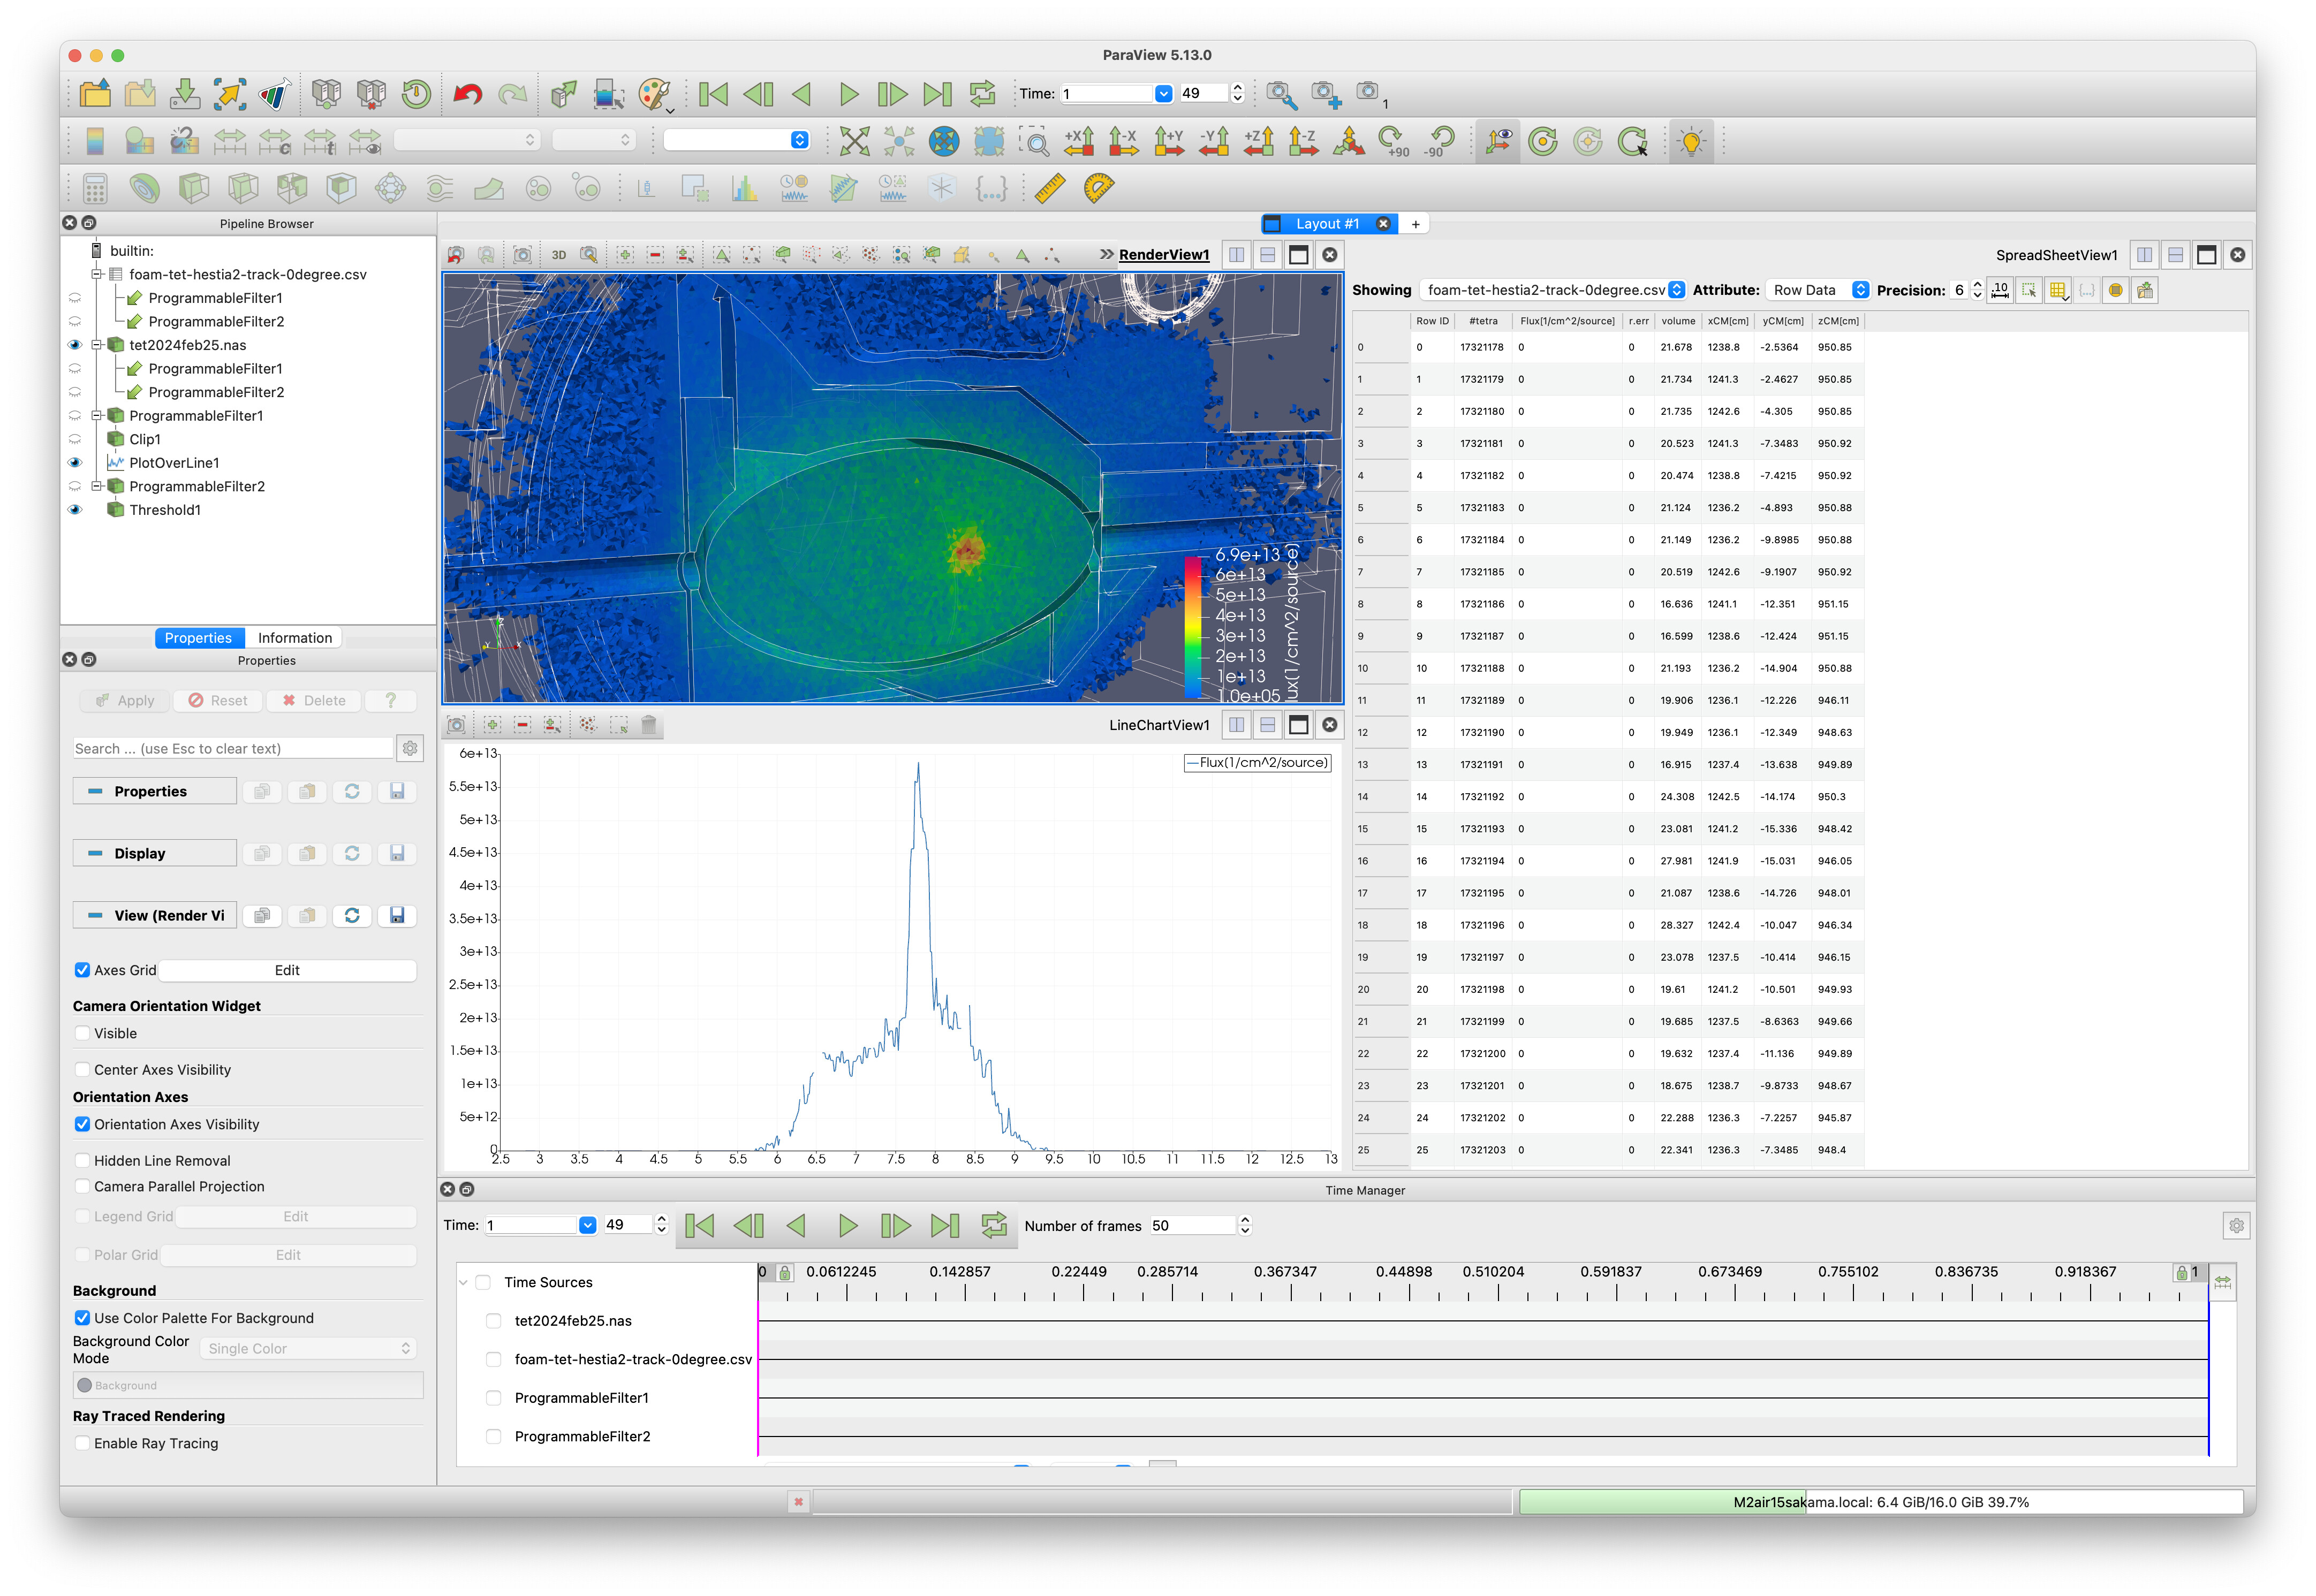Image resolution: width=2316 pixels, height=1596 pixels.
Task: Click the Reset button in Properties
Action: [218, 701]
